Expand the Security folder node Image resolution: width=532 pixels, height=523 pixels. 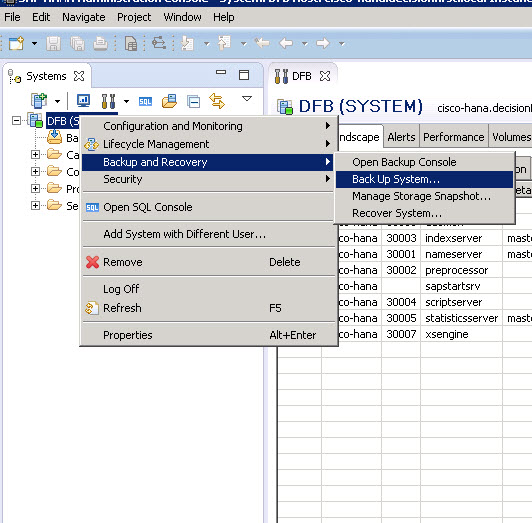point(35,205)
